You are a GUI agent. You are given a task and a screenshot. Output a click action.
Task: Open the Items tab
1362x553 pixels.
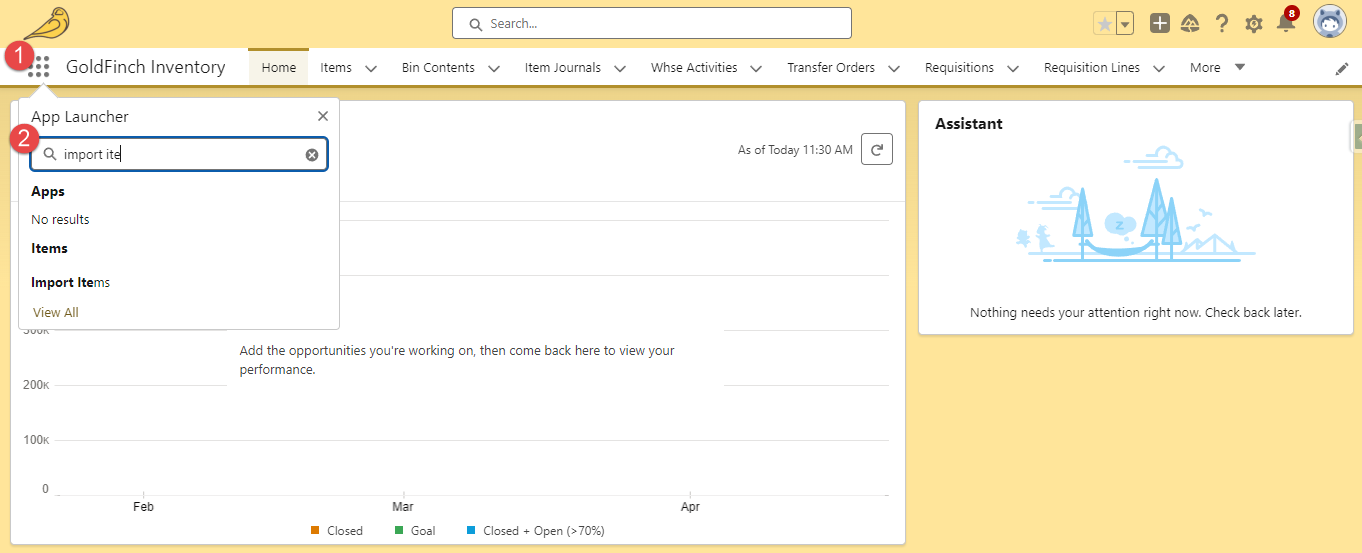[x=336, y=67]
